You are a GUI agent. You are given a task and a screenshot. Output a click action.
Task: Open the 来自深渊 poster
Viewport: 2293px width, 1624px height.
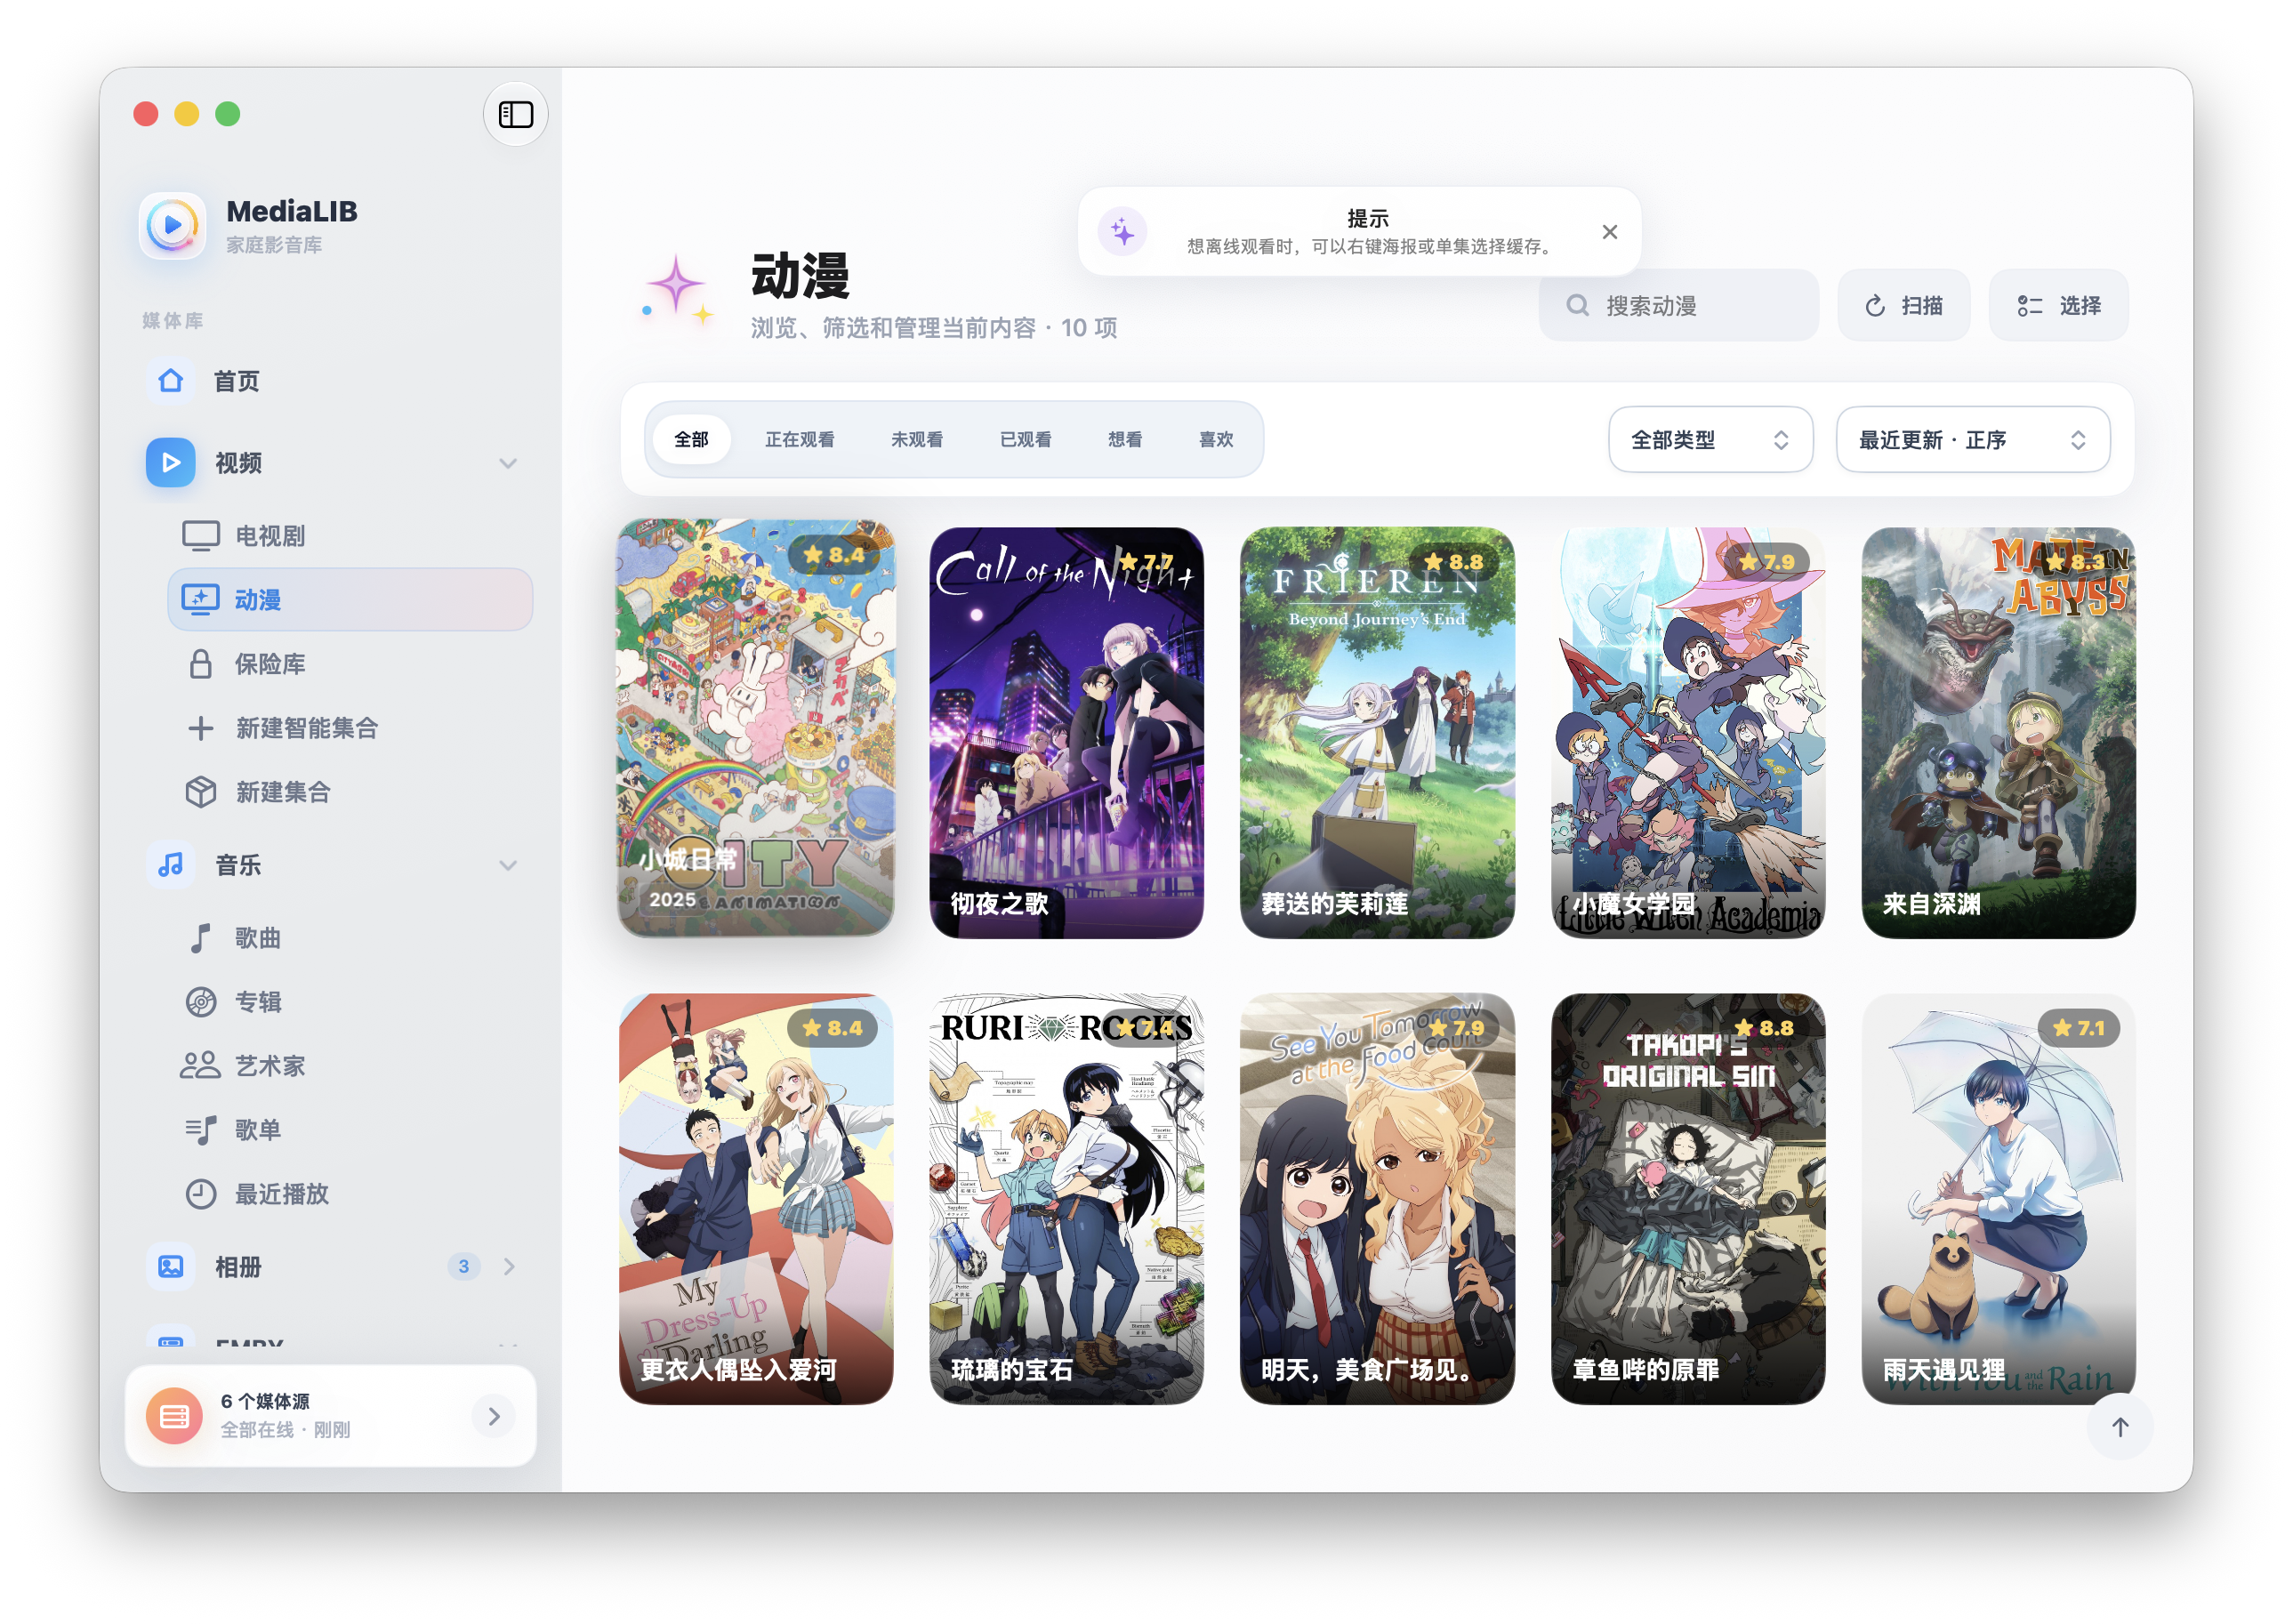click(x=1998, y=733)
